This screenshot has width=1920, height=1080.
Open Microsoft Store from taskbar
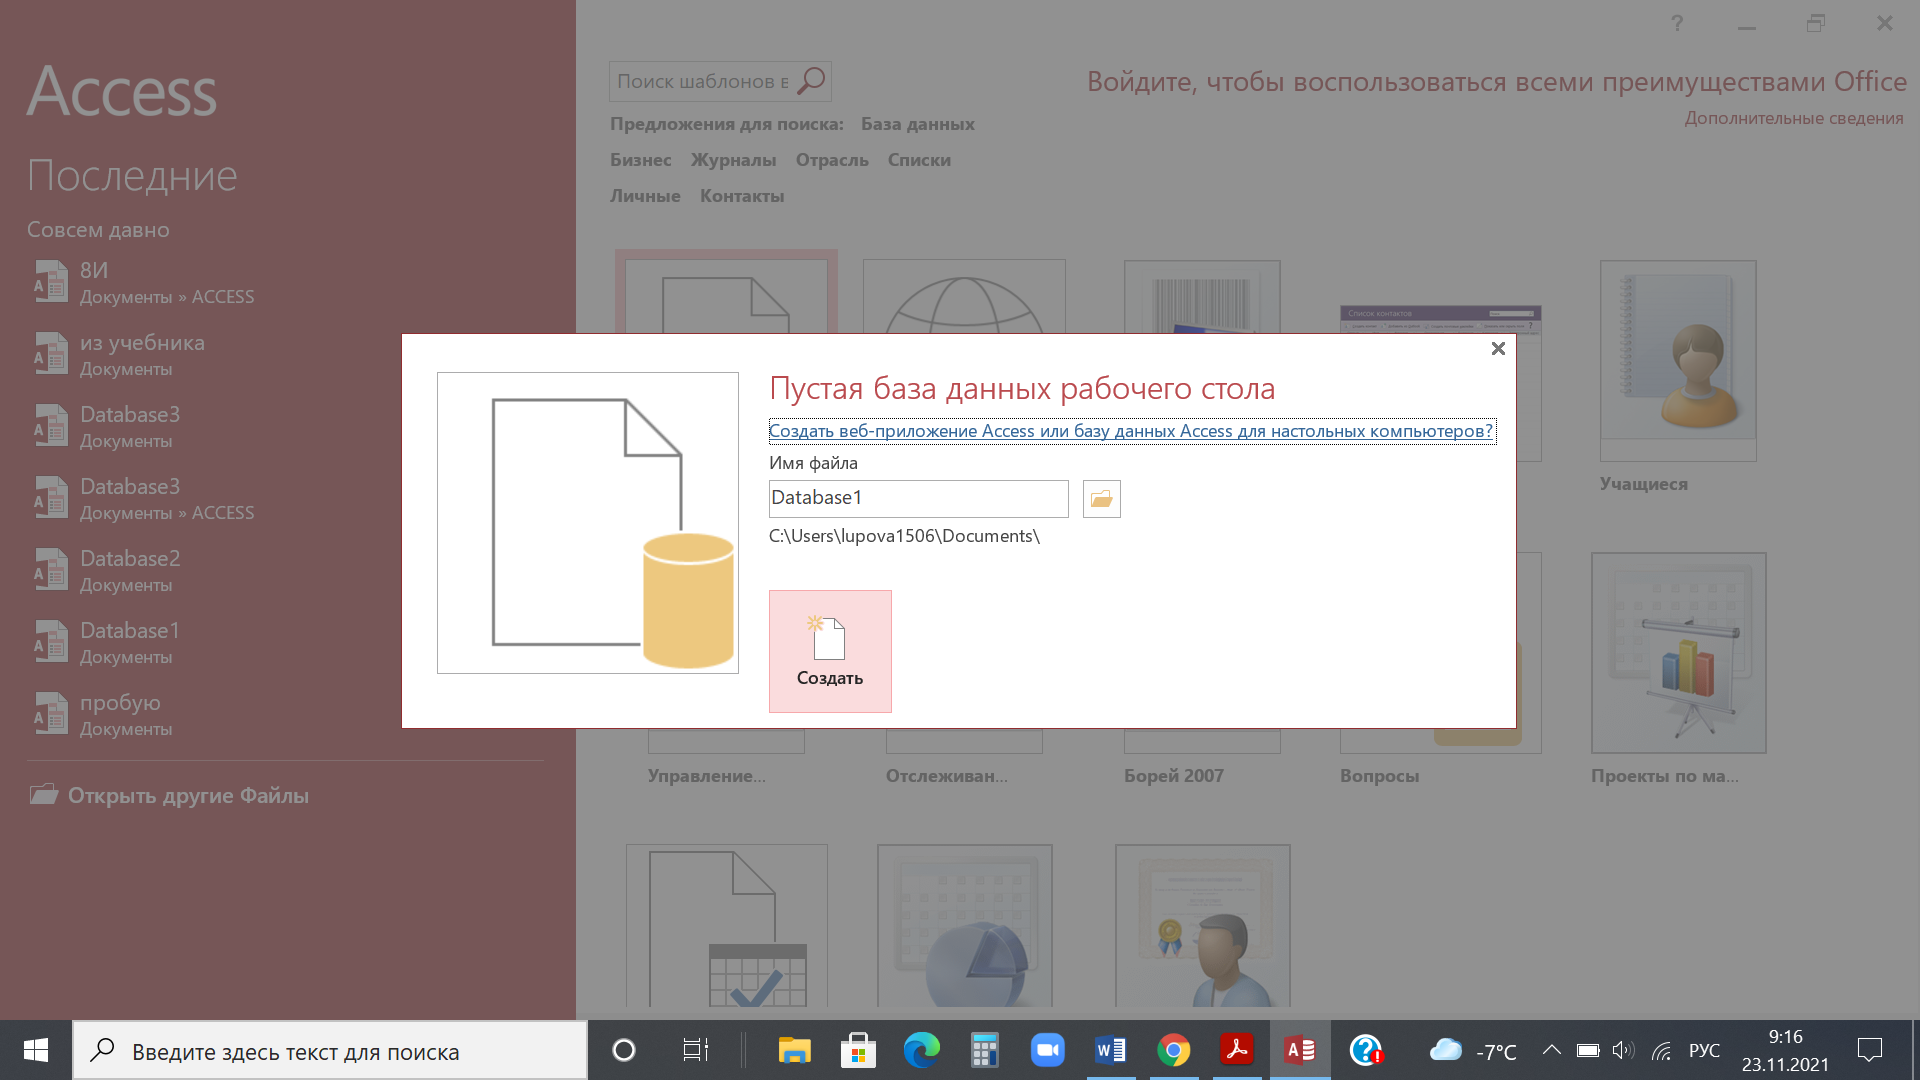tap(858, 1050)
